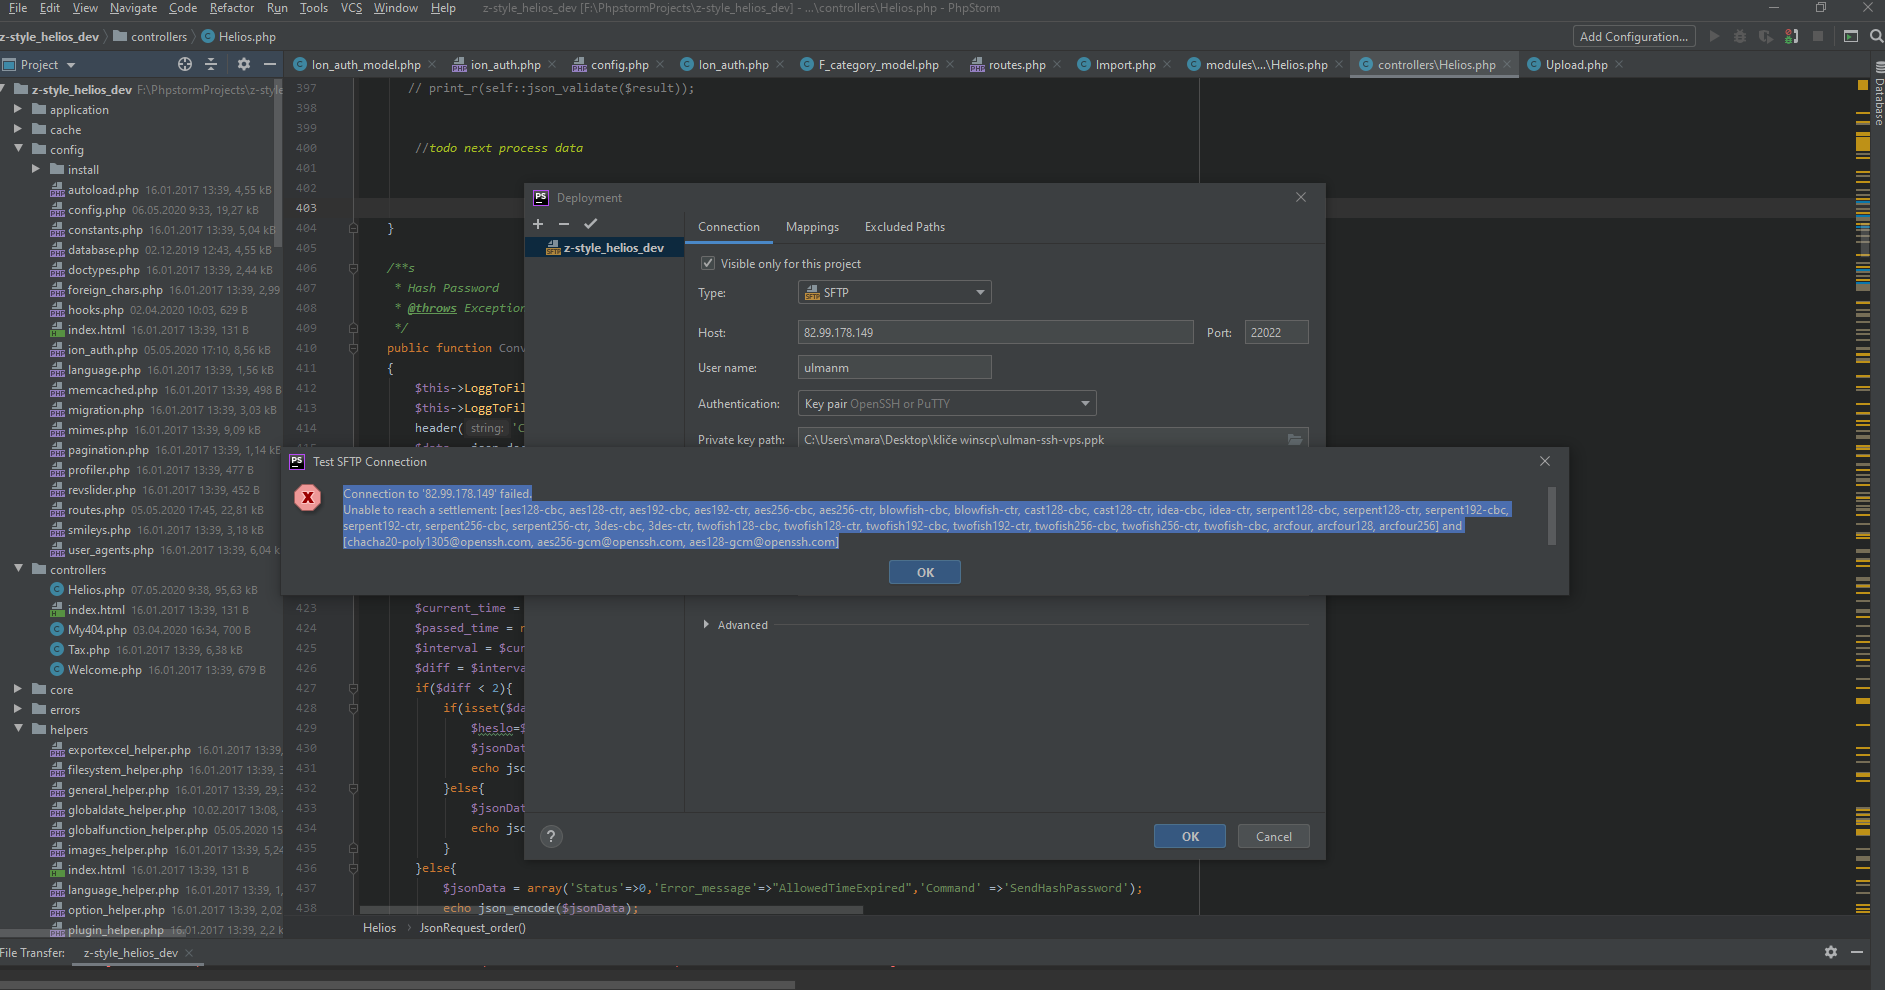Close the routes.php editor tab

click(x=1057, y=65)
